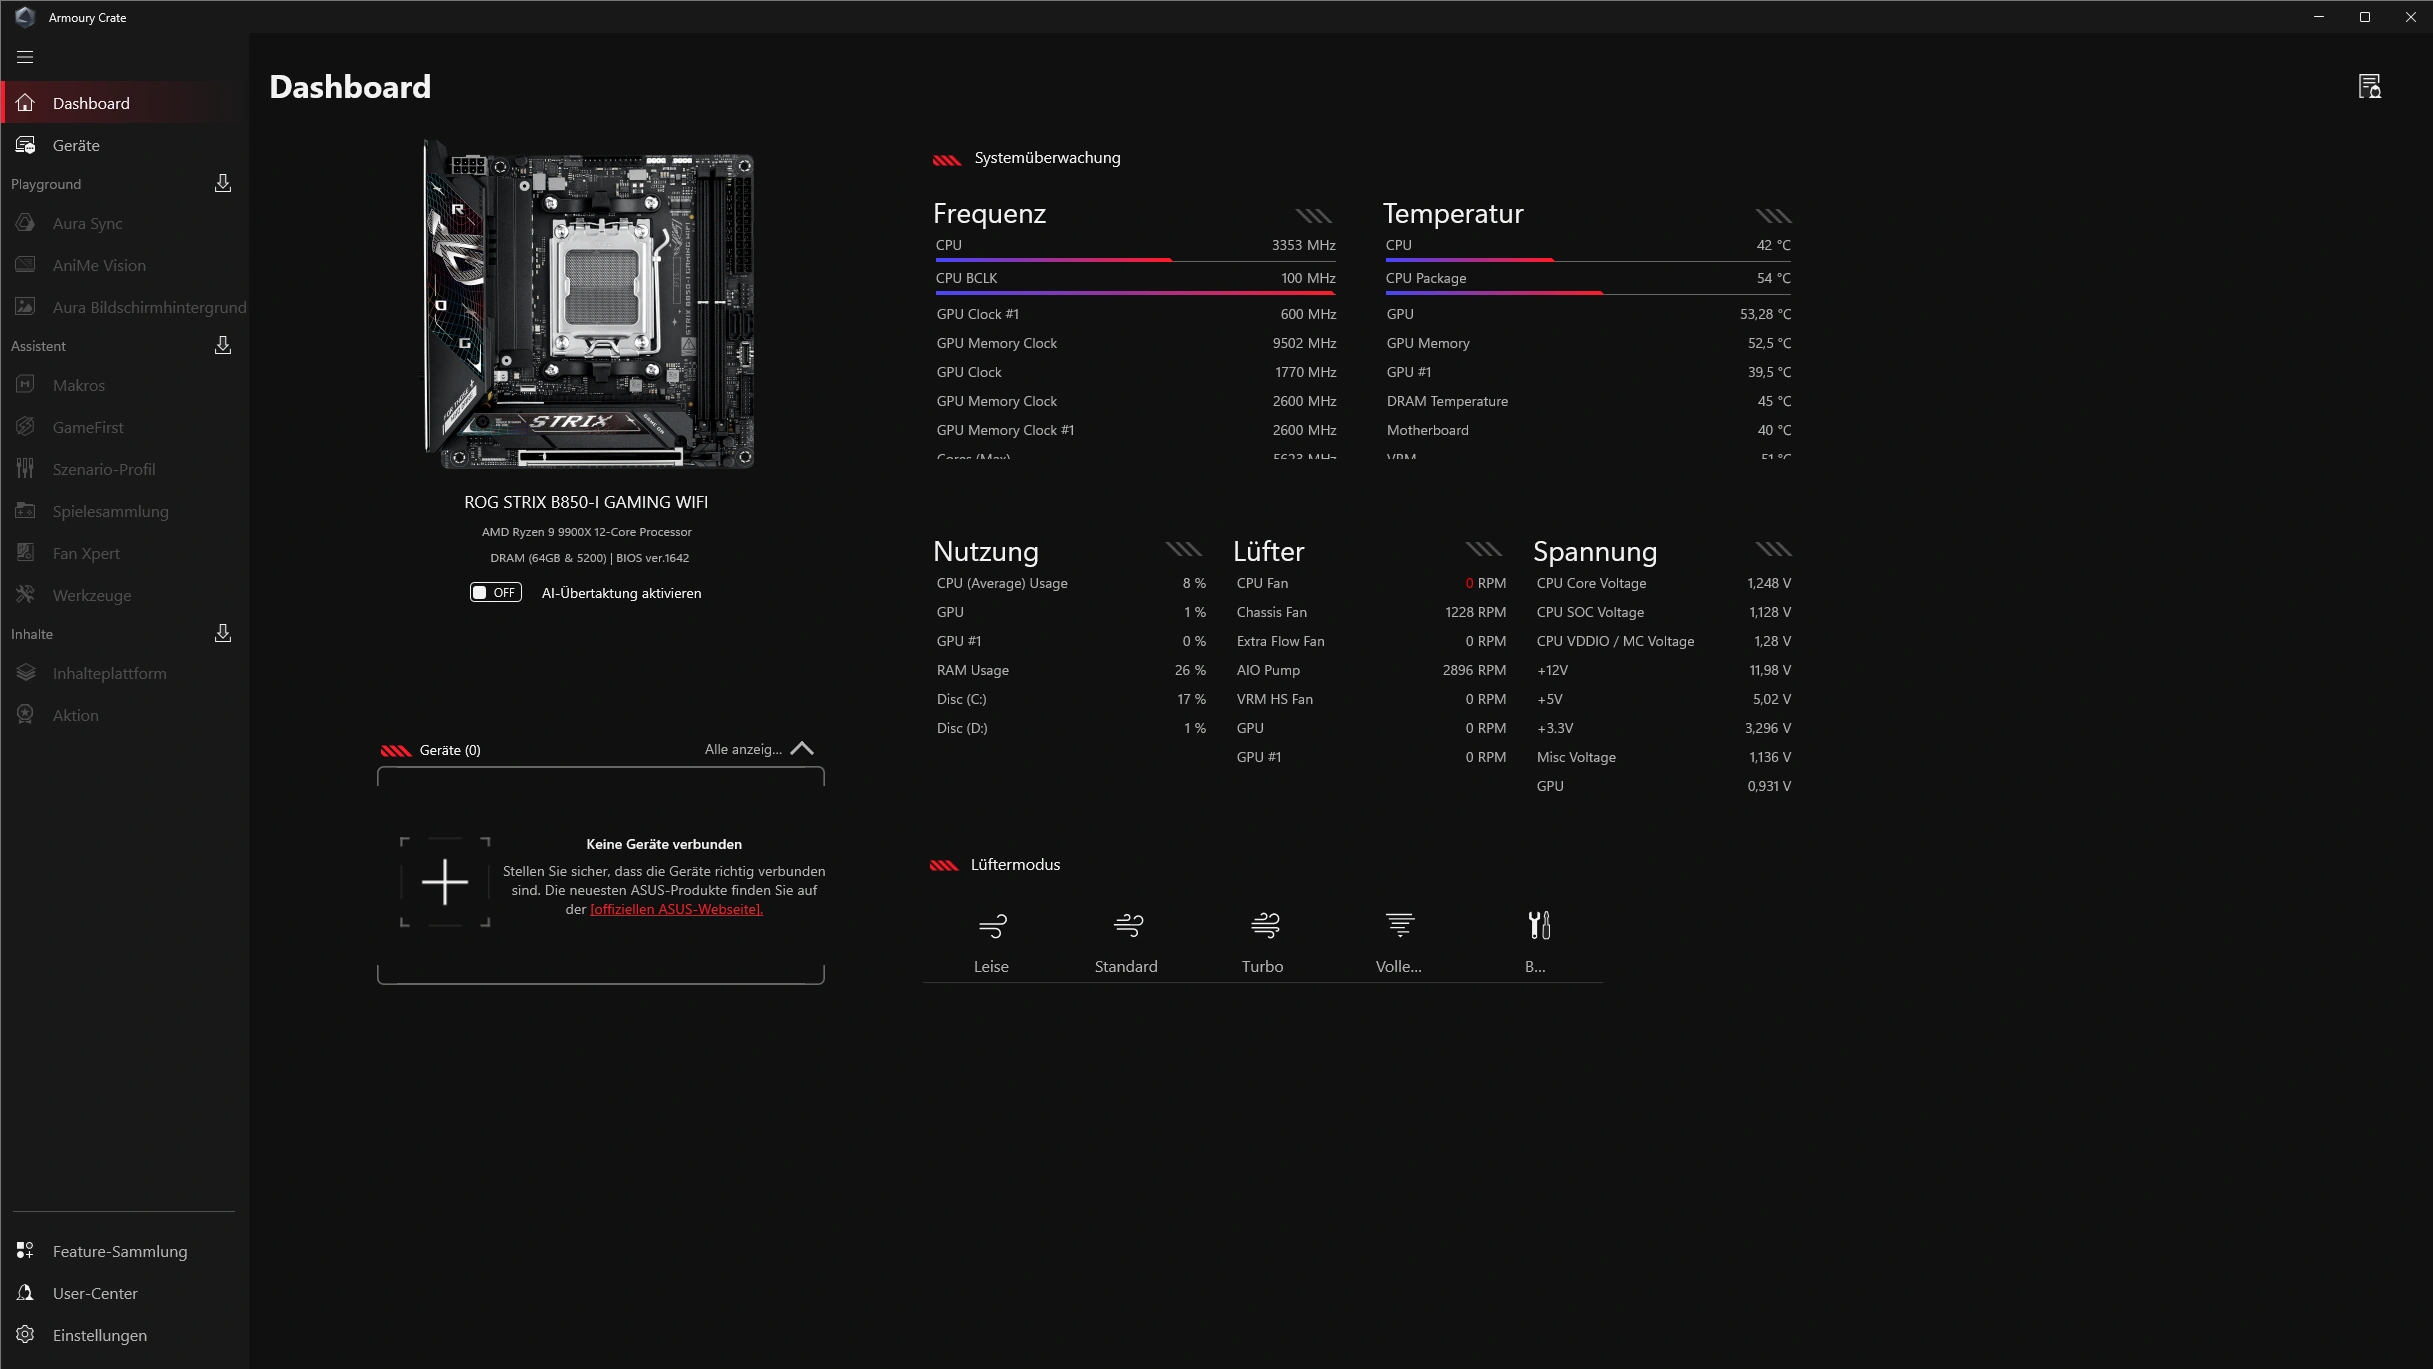Open the report icon at top right
The image size is (2433, 1369).
[2369, 87]
